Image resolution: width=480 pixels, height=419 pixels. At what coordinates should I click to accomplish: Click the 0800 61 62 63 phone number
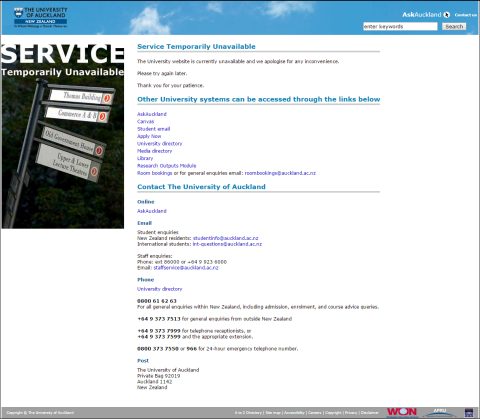[x=157, y=301]
